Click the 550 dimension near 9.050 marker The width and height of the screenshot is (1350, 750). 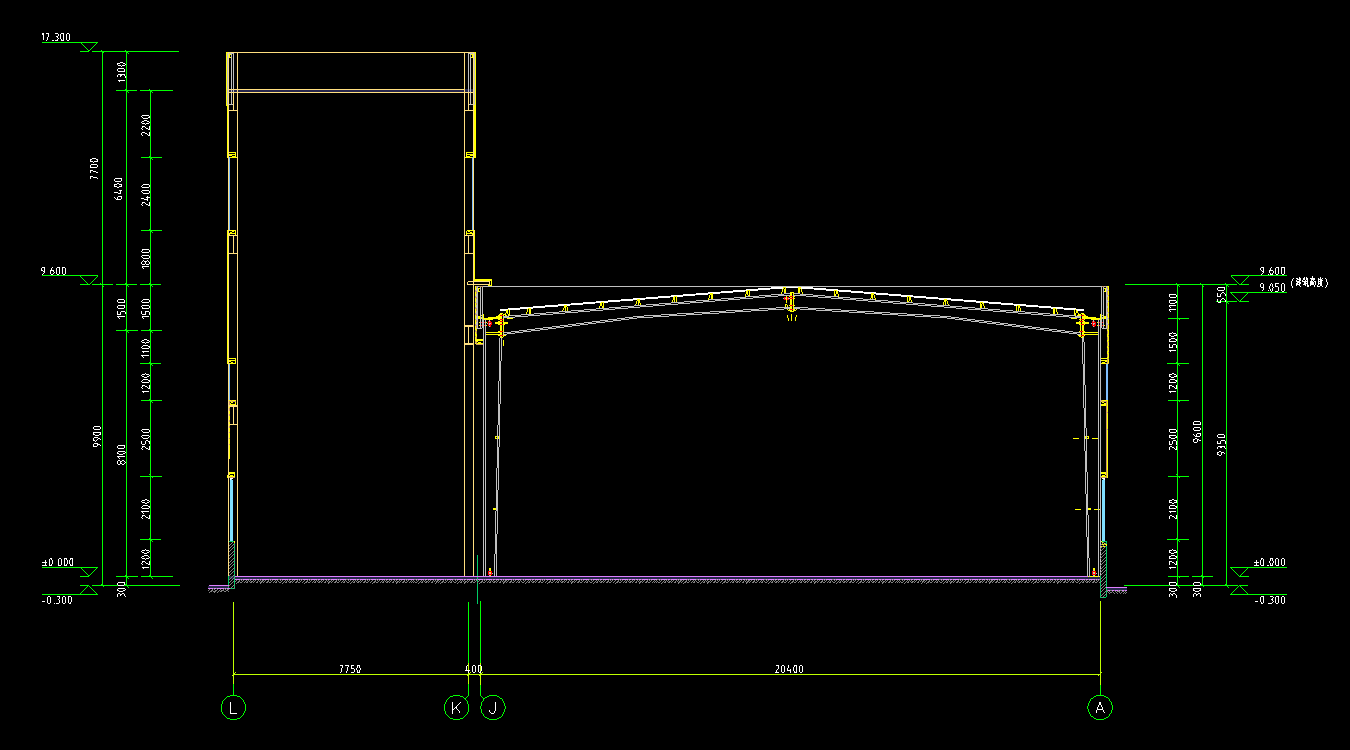pyautogui.click(x=1221, y=294)
